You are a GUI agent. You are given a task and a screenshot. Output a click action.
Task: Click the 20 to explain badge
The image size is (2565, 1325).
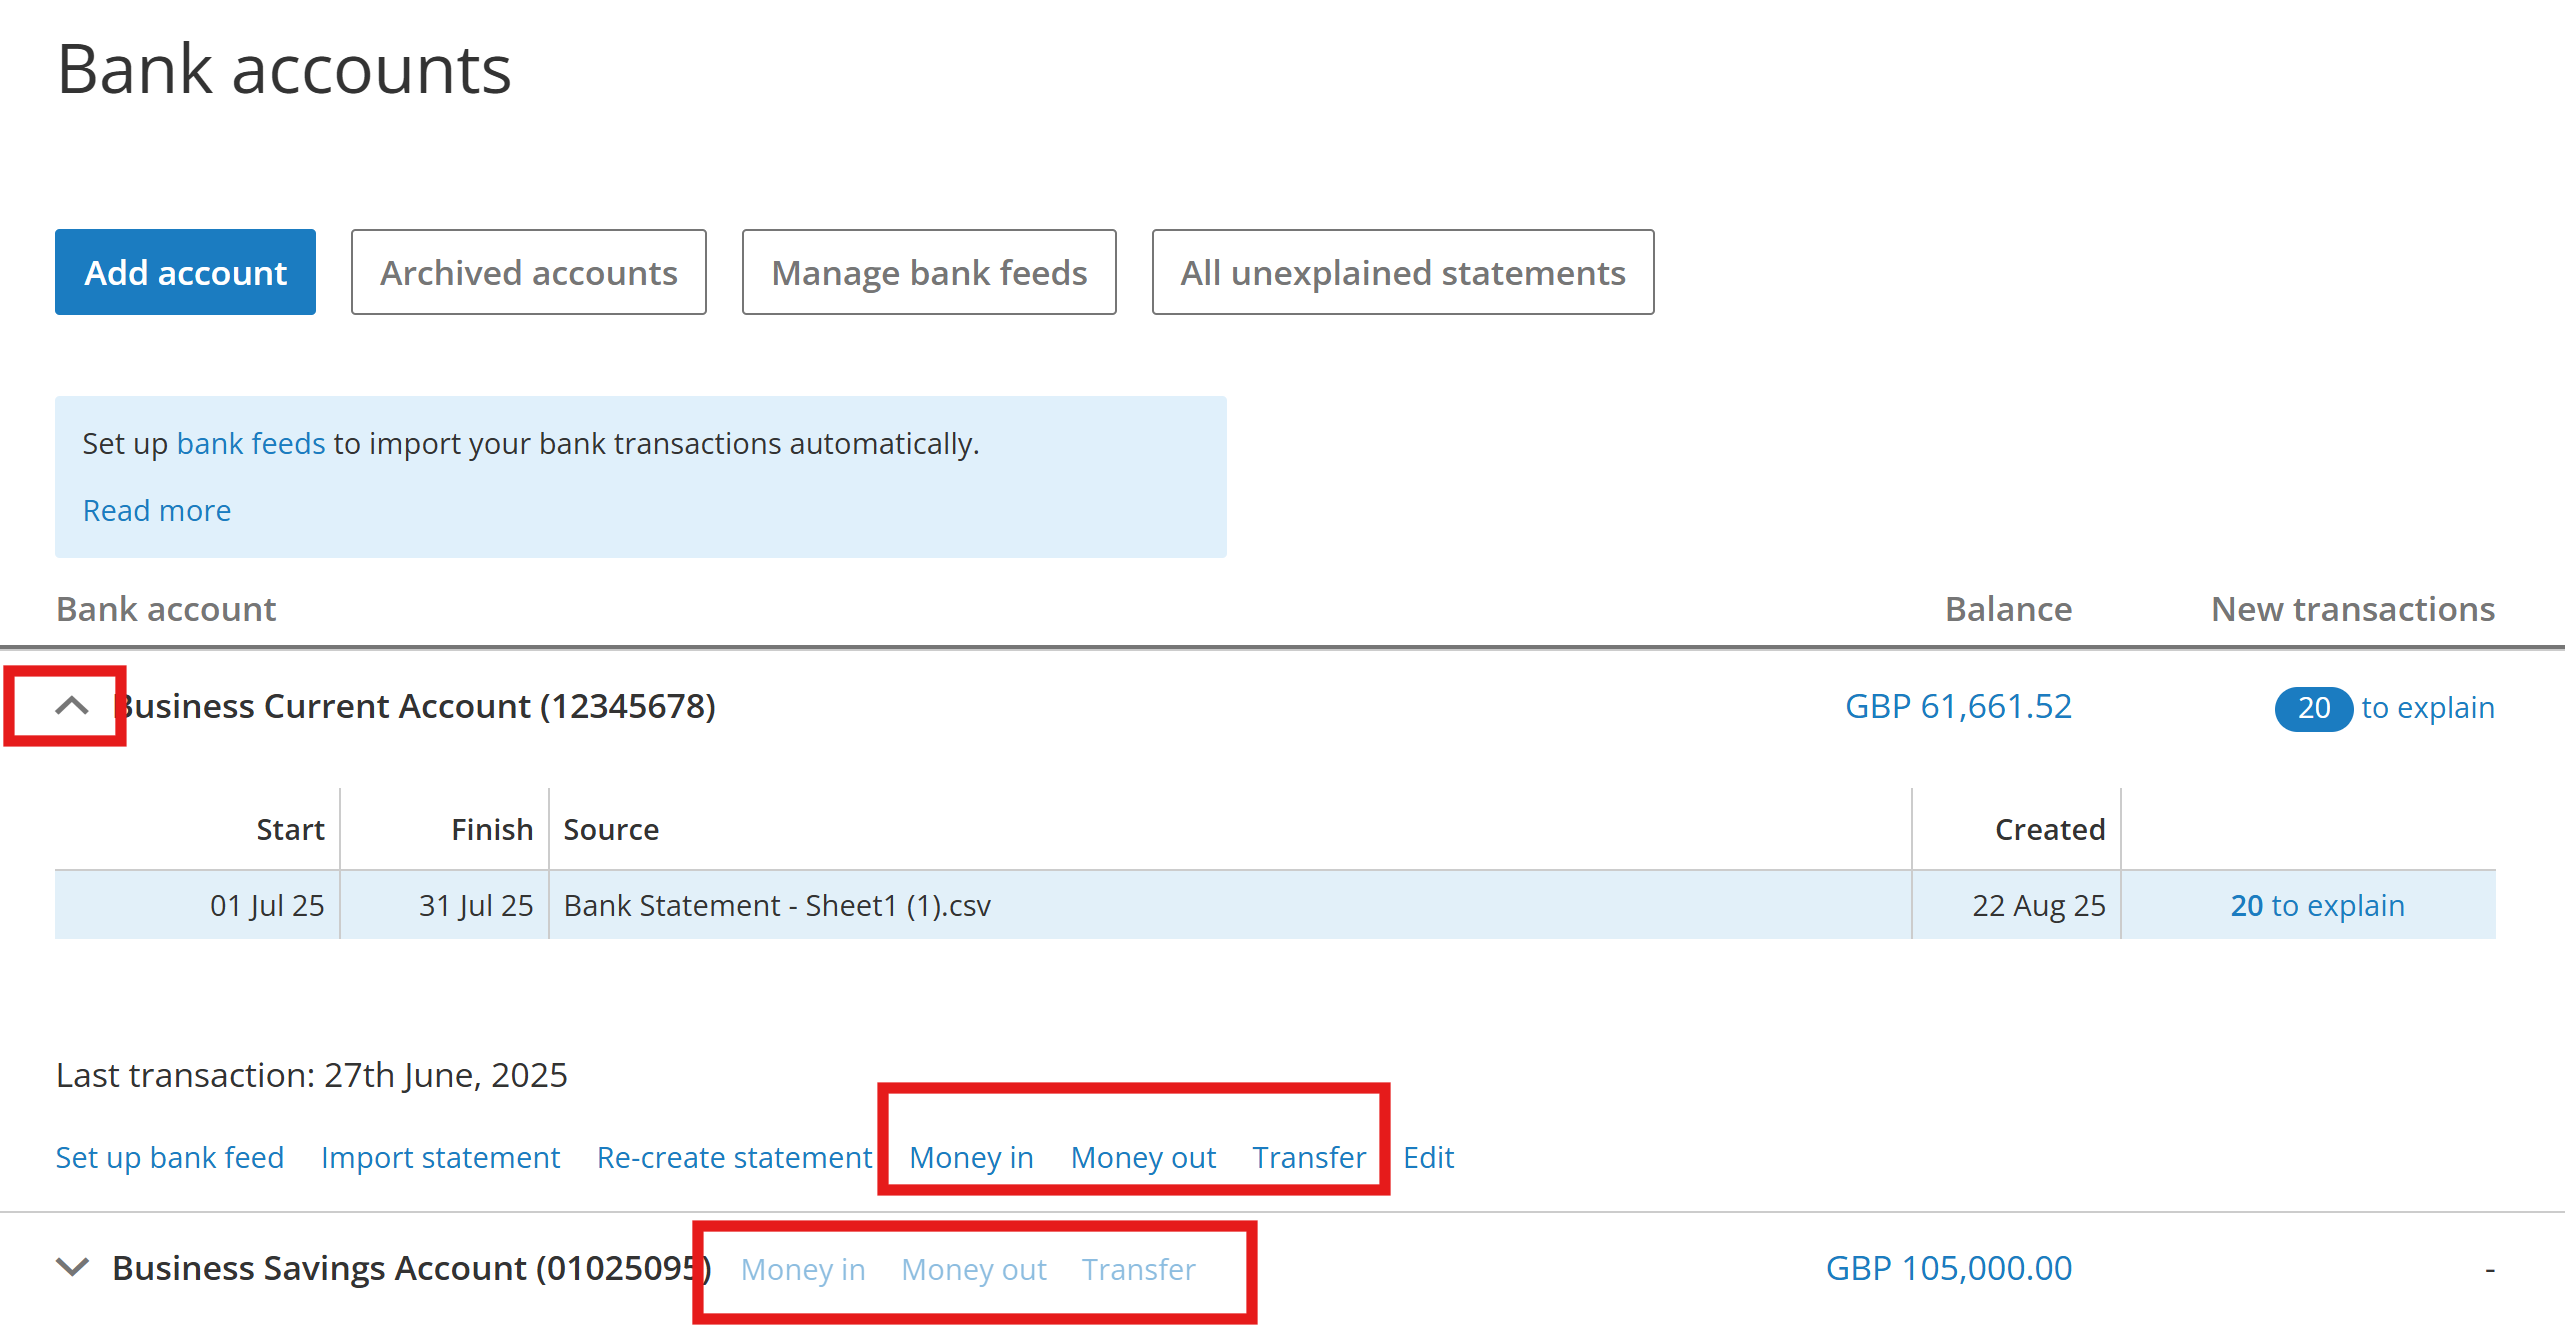pos(2312,708)
